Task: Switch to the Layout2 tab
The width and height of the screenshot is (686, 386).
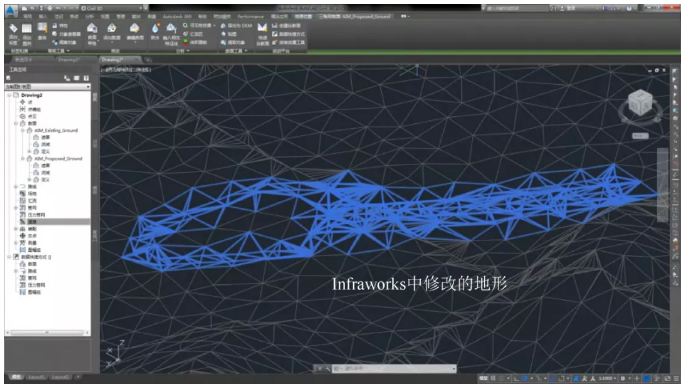Action: pyautogui.click(x=60, y=377)
